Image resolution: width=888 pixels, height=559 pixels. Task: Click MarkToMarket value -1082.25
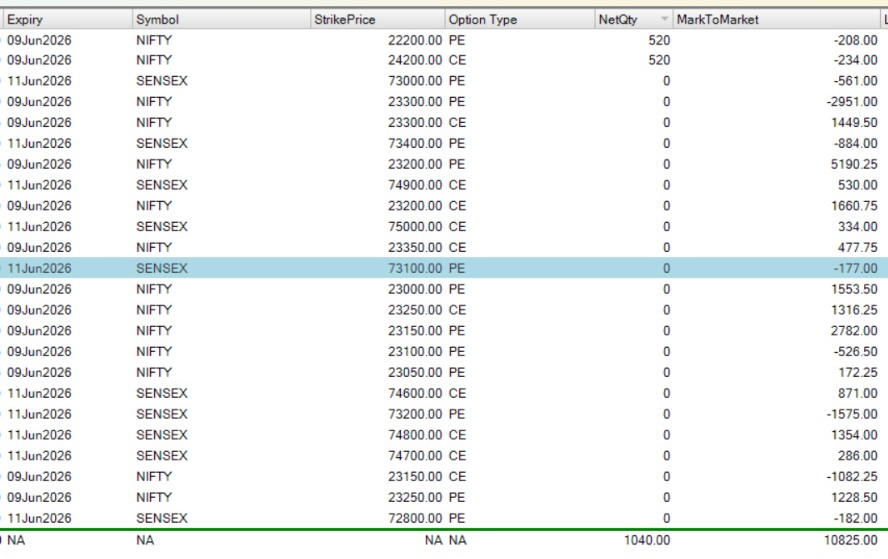click(x=852, y=477)
